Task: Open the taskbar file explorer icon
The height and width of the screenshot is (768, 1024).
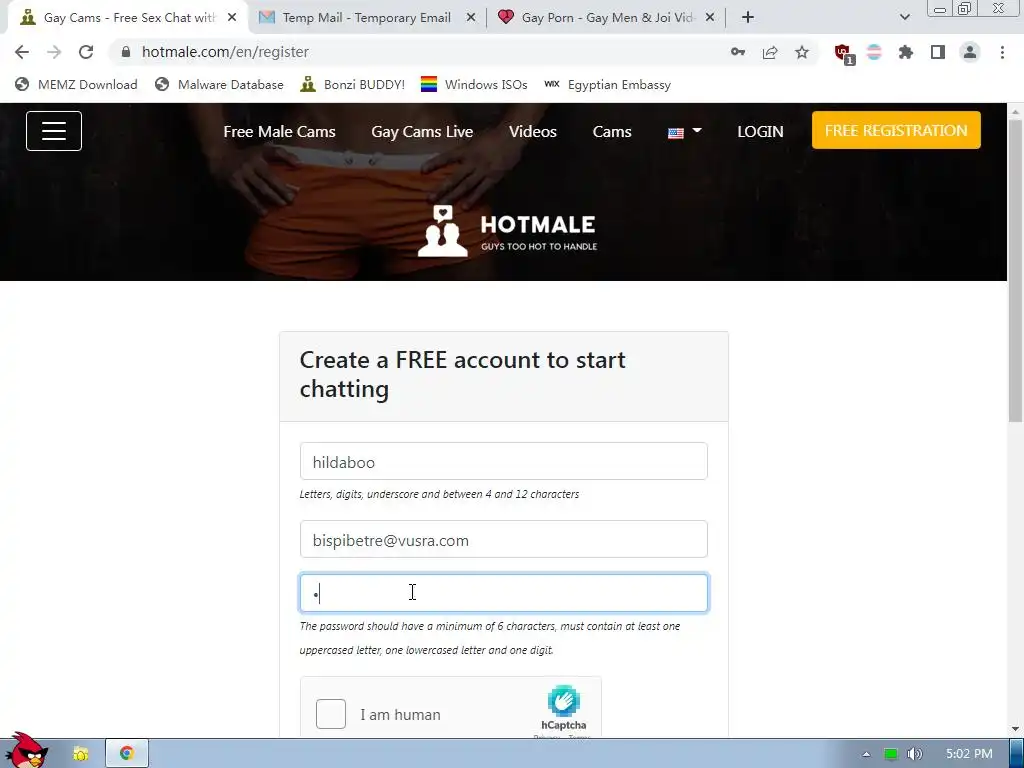Action: (81, 754)
